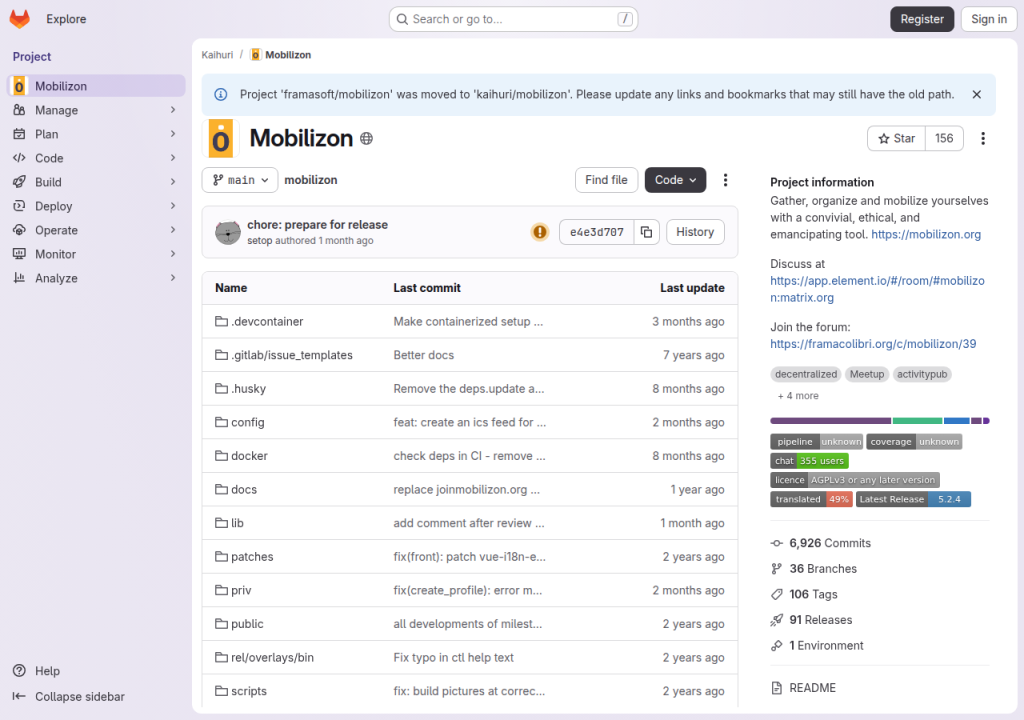1024x720 pixels.
Task: Dismiss the project moved alert banner
Action: click(x=976, y=95)
